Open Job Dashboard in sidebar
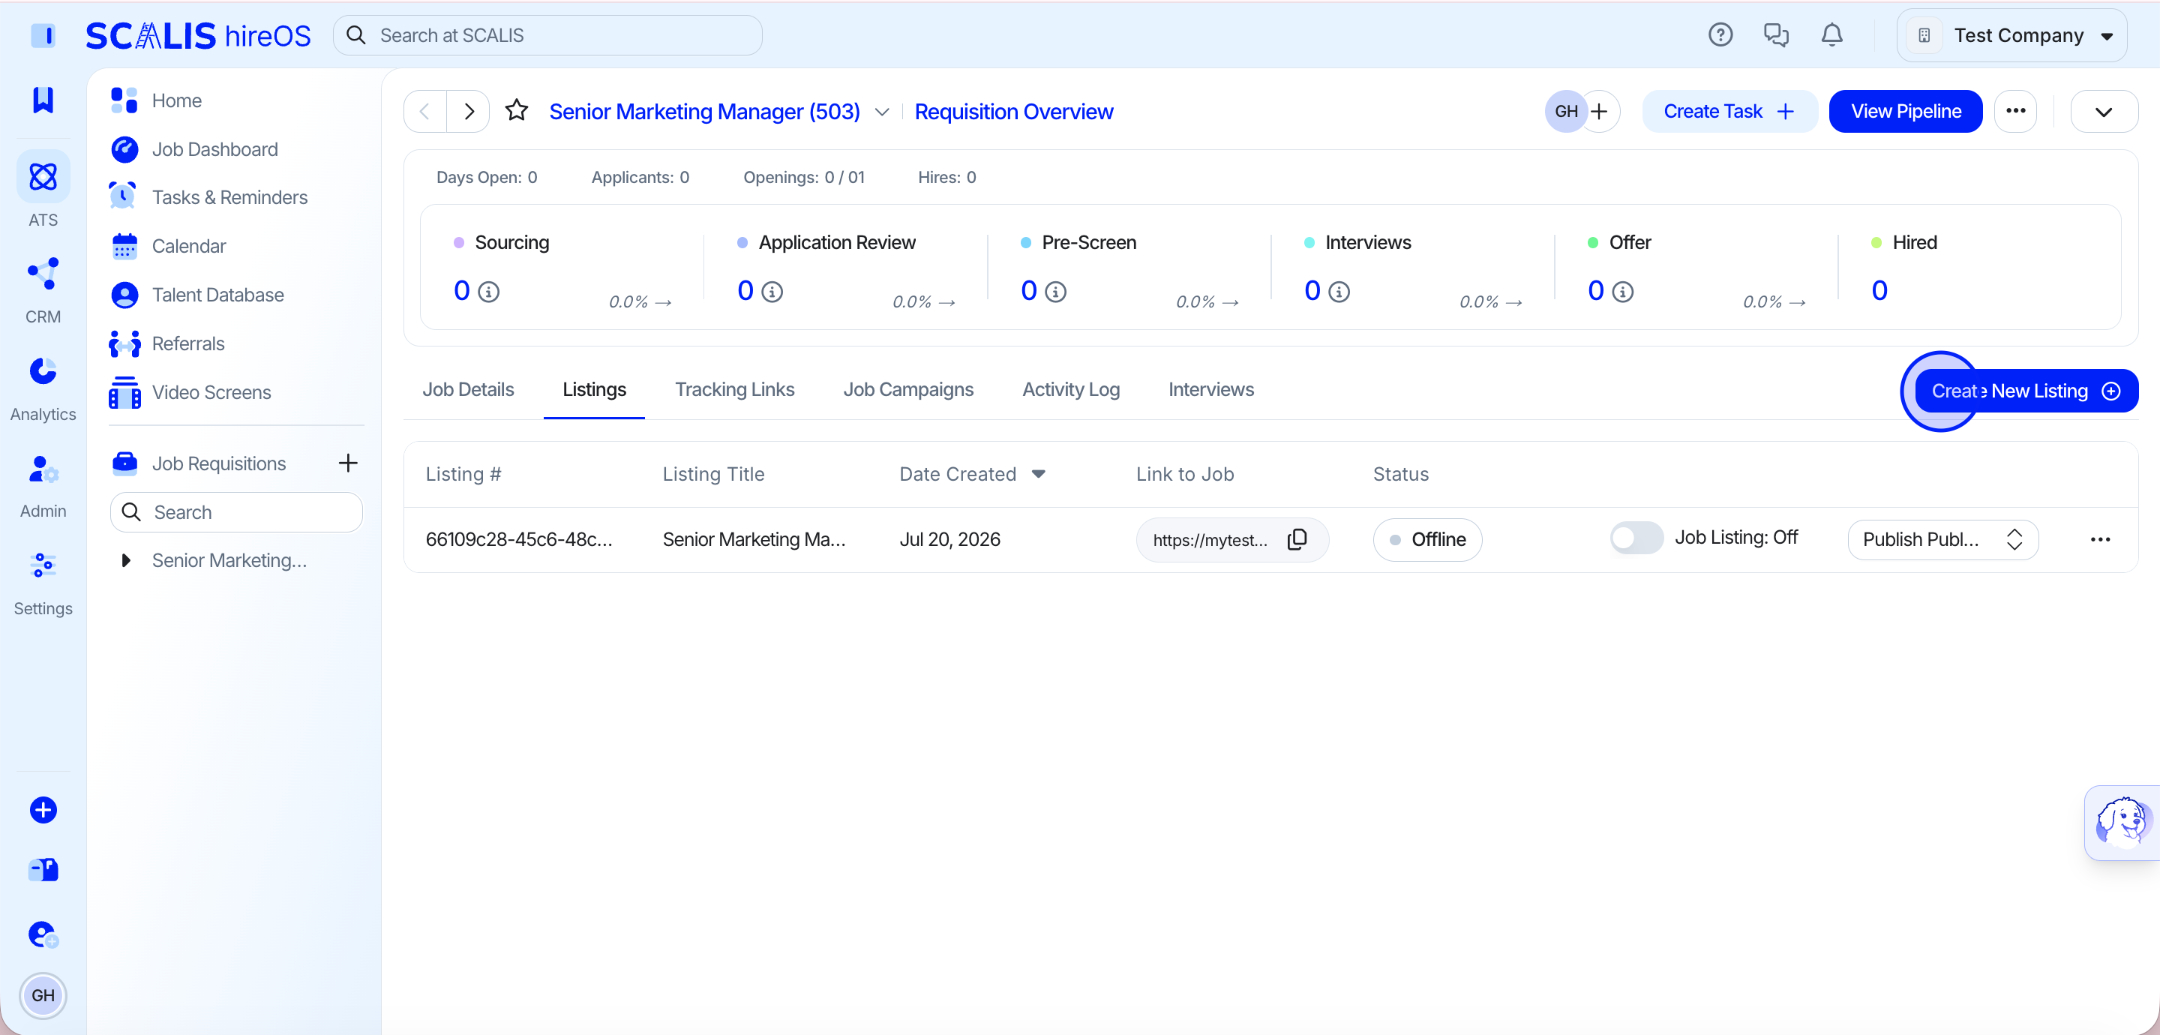The width and height of the screenshot is (2160, 1035). (215, 149)
